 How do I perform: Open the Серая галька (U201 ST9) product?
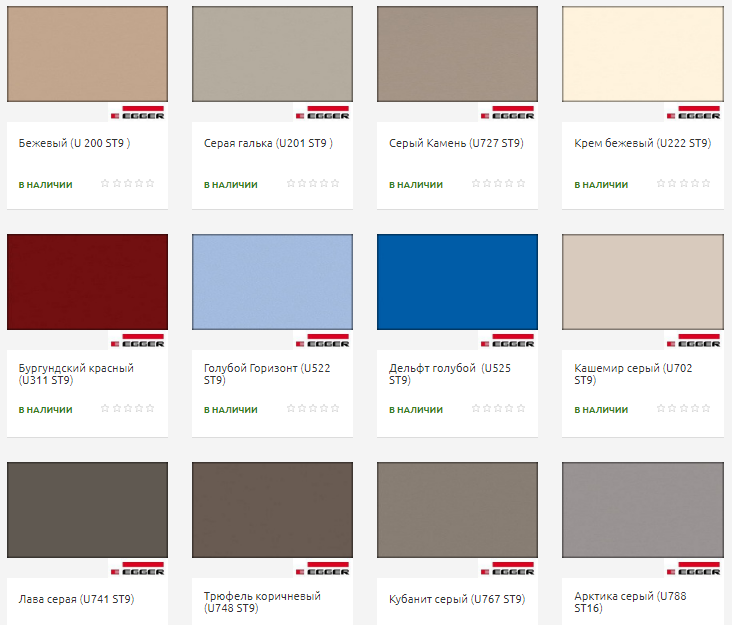(267, 143)
